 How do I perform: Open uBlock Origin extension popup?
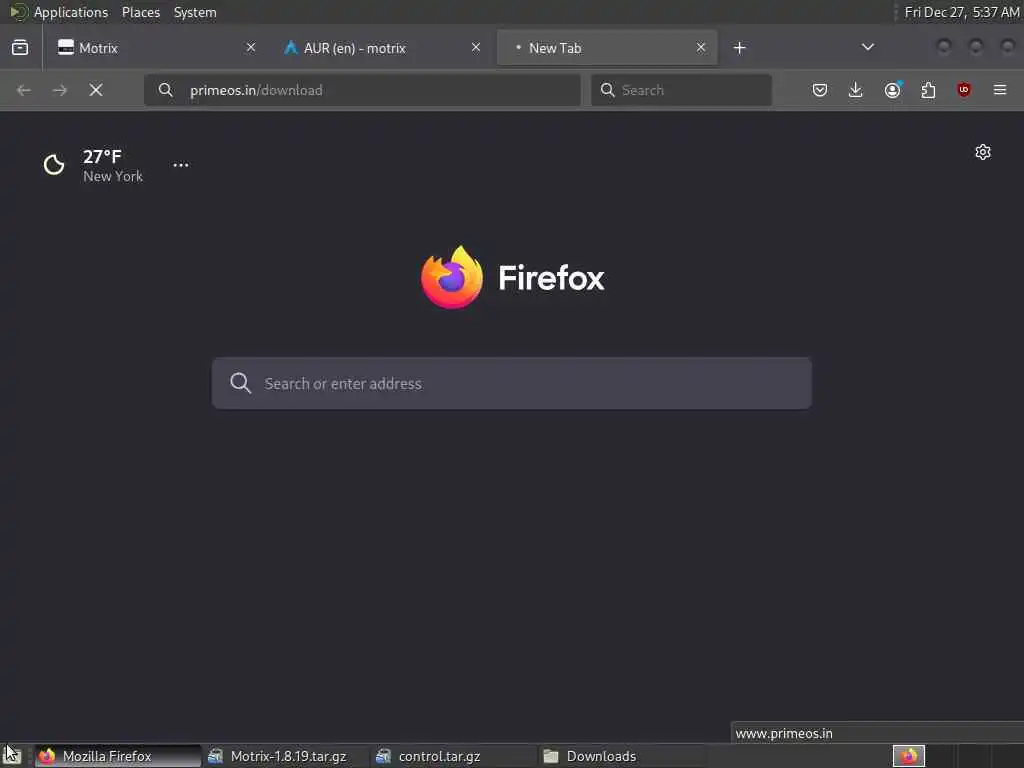point(964,90)
